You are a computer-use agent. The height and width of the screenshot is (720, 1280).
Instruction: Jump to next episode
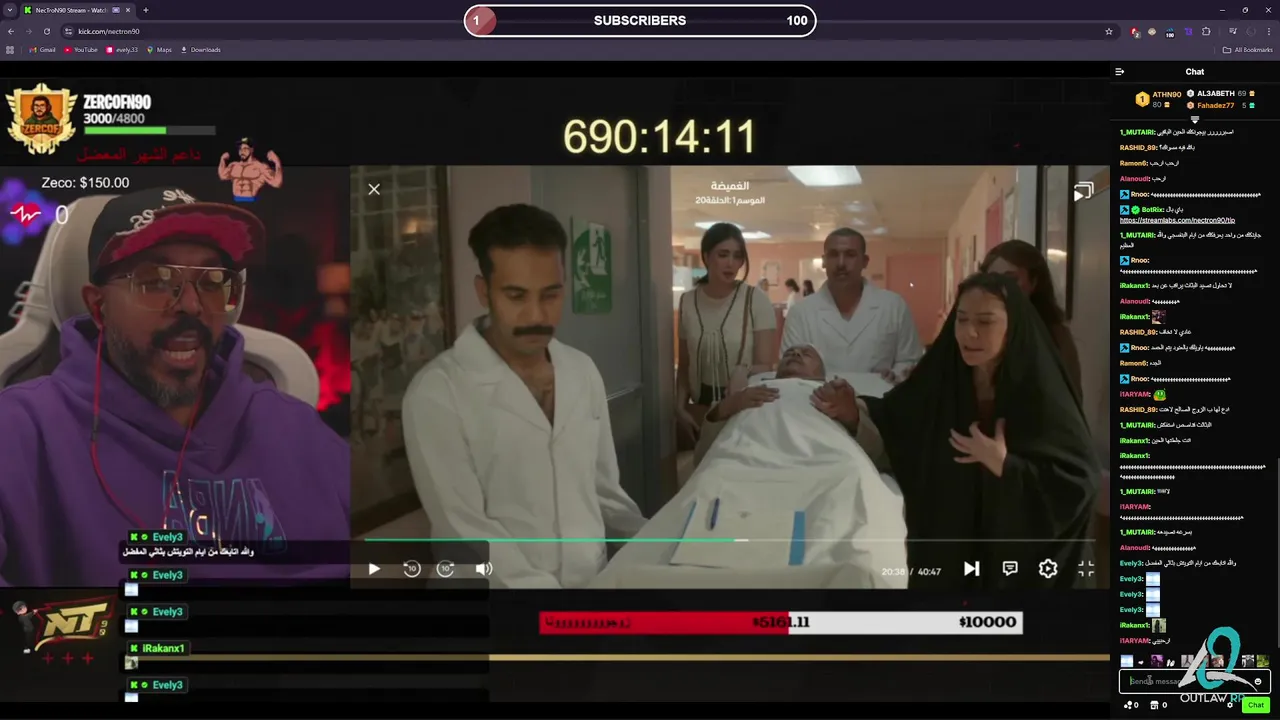[971, 569]
